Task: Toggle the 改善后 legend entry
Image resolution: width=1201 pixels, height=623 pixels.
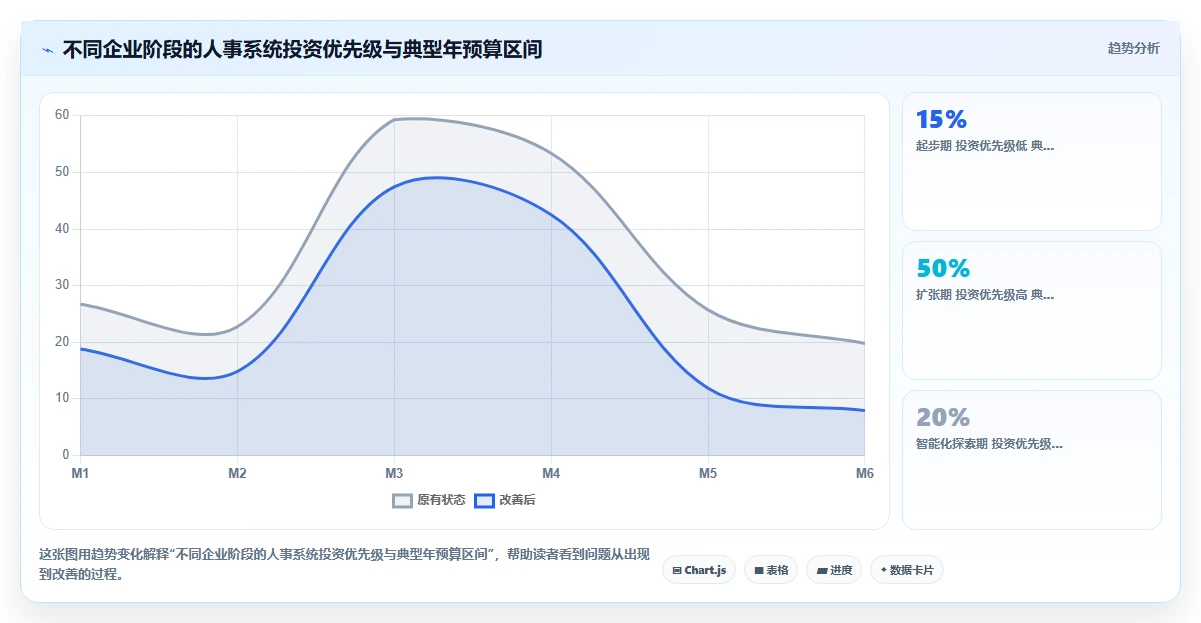Action: [x=505, y=500]
